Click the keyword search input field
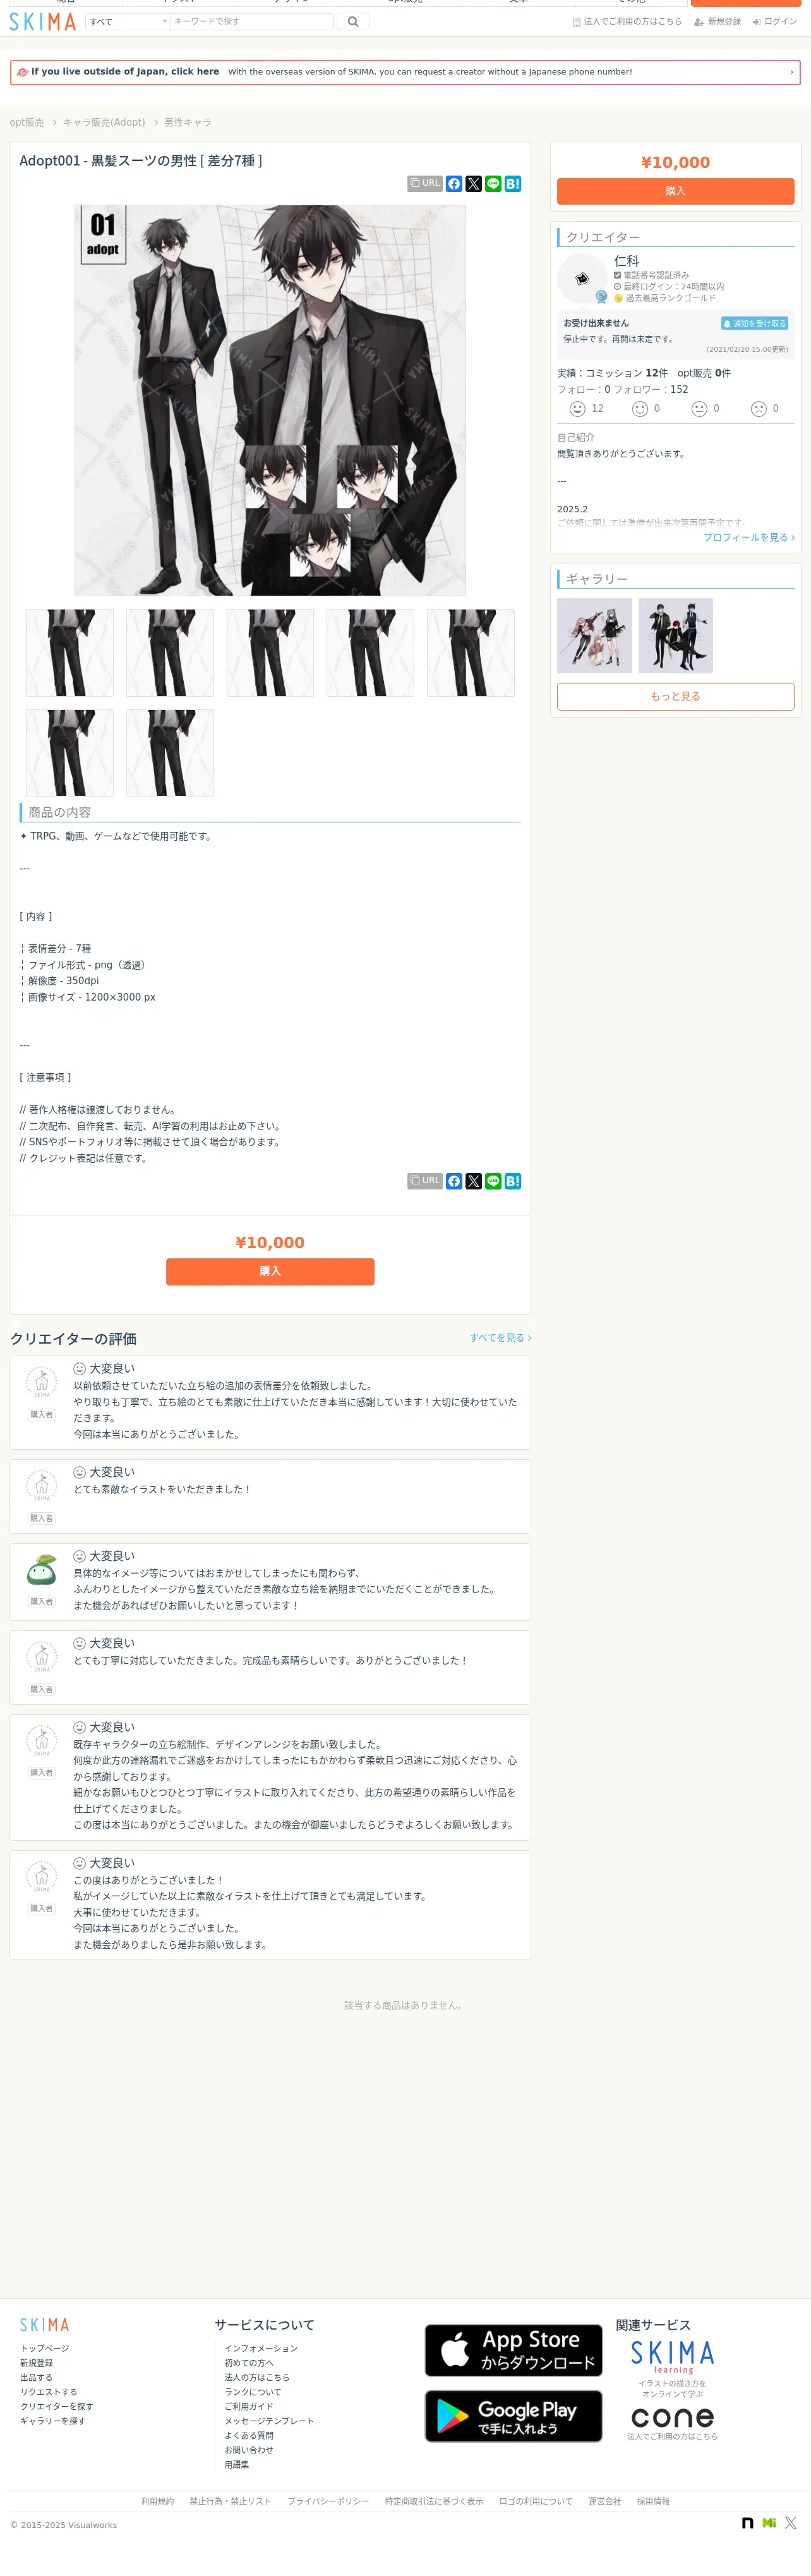Viewport: 811px width, 2576px height. [252, 21]
